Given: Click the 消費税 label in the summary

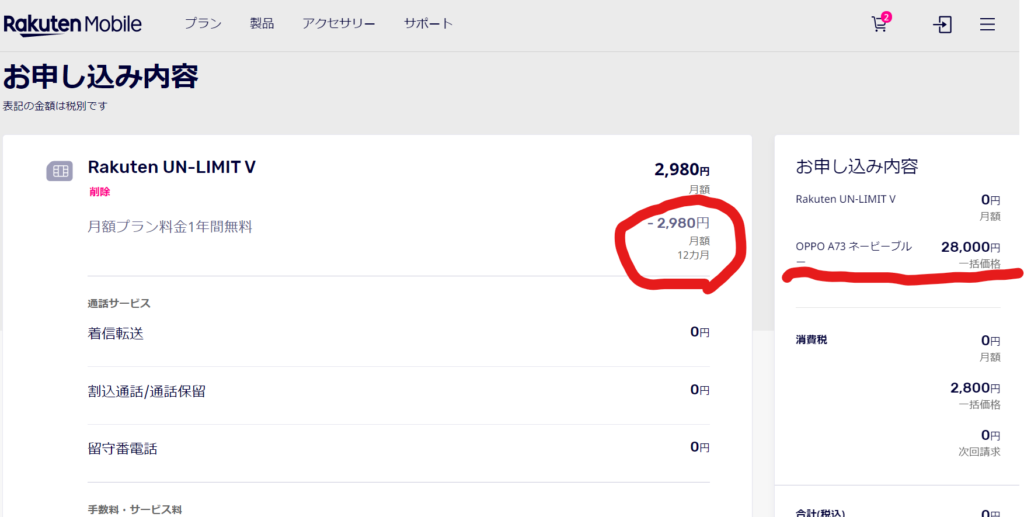Looking at the screenshot, I should (811, 340).
